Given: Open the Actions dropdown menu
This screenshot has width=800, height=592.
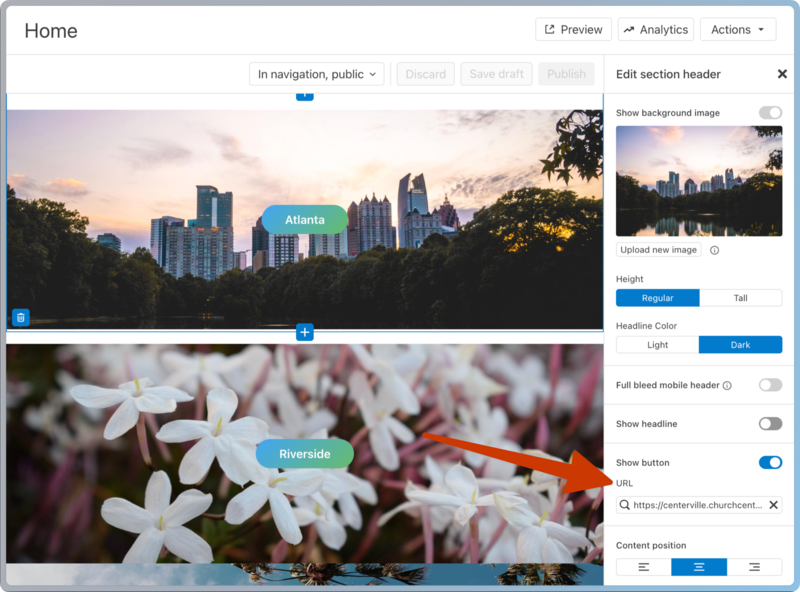Looking at the screenshot, I should 737,30.
